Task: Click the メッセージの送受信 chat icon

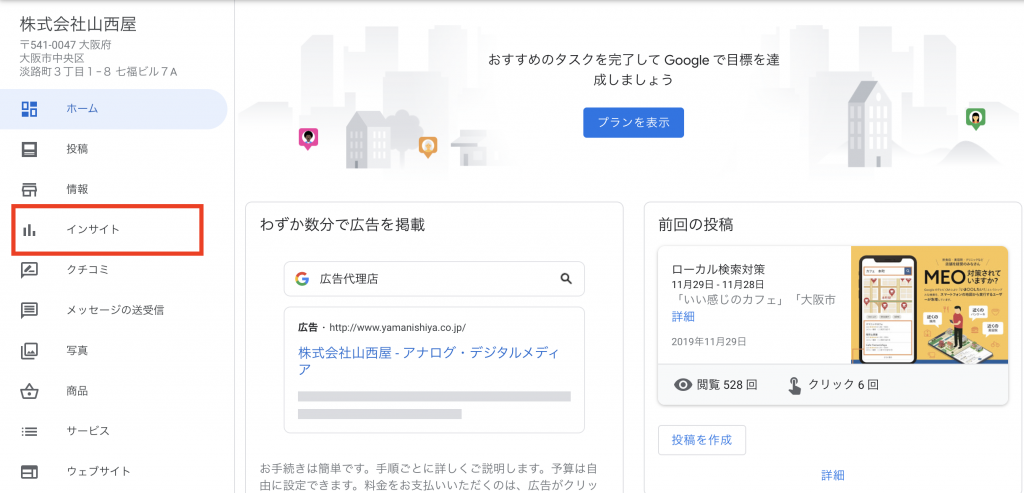Action: (29, 310)
